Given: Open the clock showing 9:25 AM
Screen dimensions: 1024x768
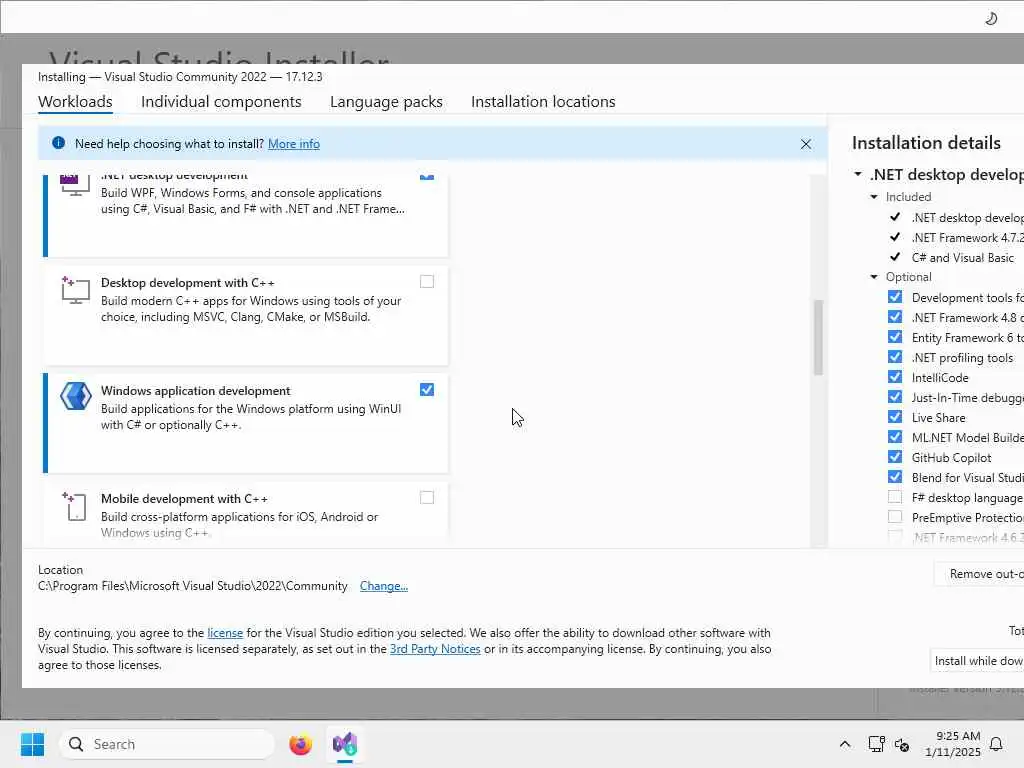Looking at the screenshot, I should 953,744.
